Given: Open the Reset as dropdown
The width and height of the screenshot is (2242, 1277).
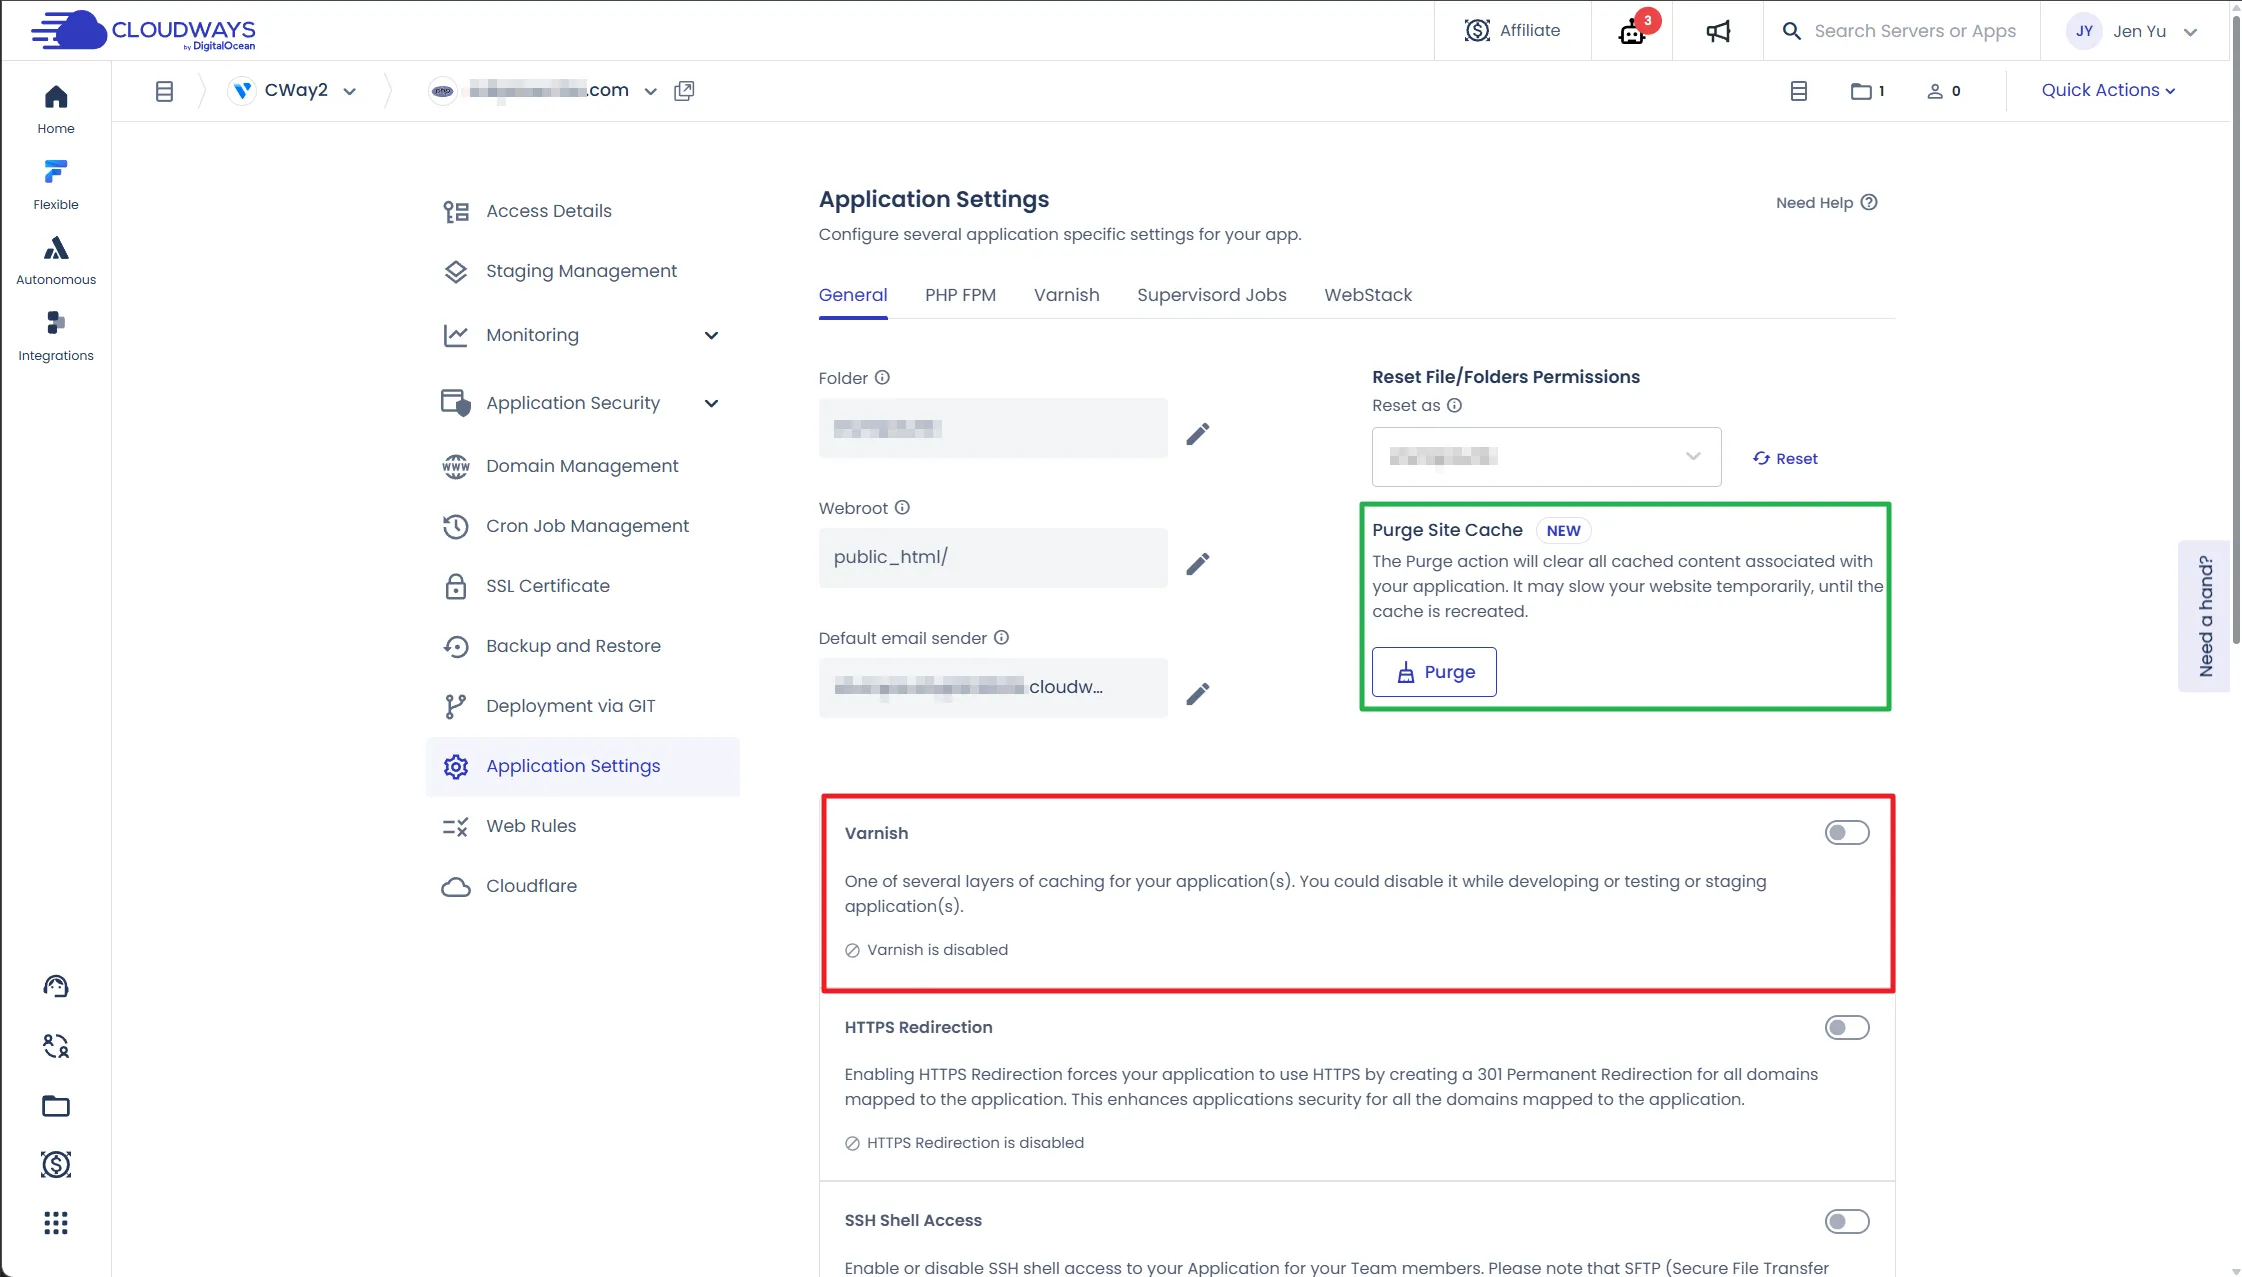Looking at the screenshot, I should [x=1546, y=457].
